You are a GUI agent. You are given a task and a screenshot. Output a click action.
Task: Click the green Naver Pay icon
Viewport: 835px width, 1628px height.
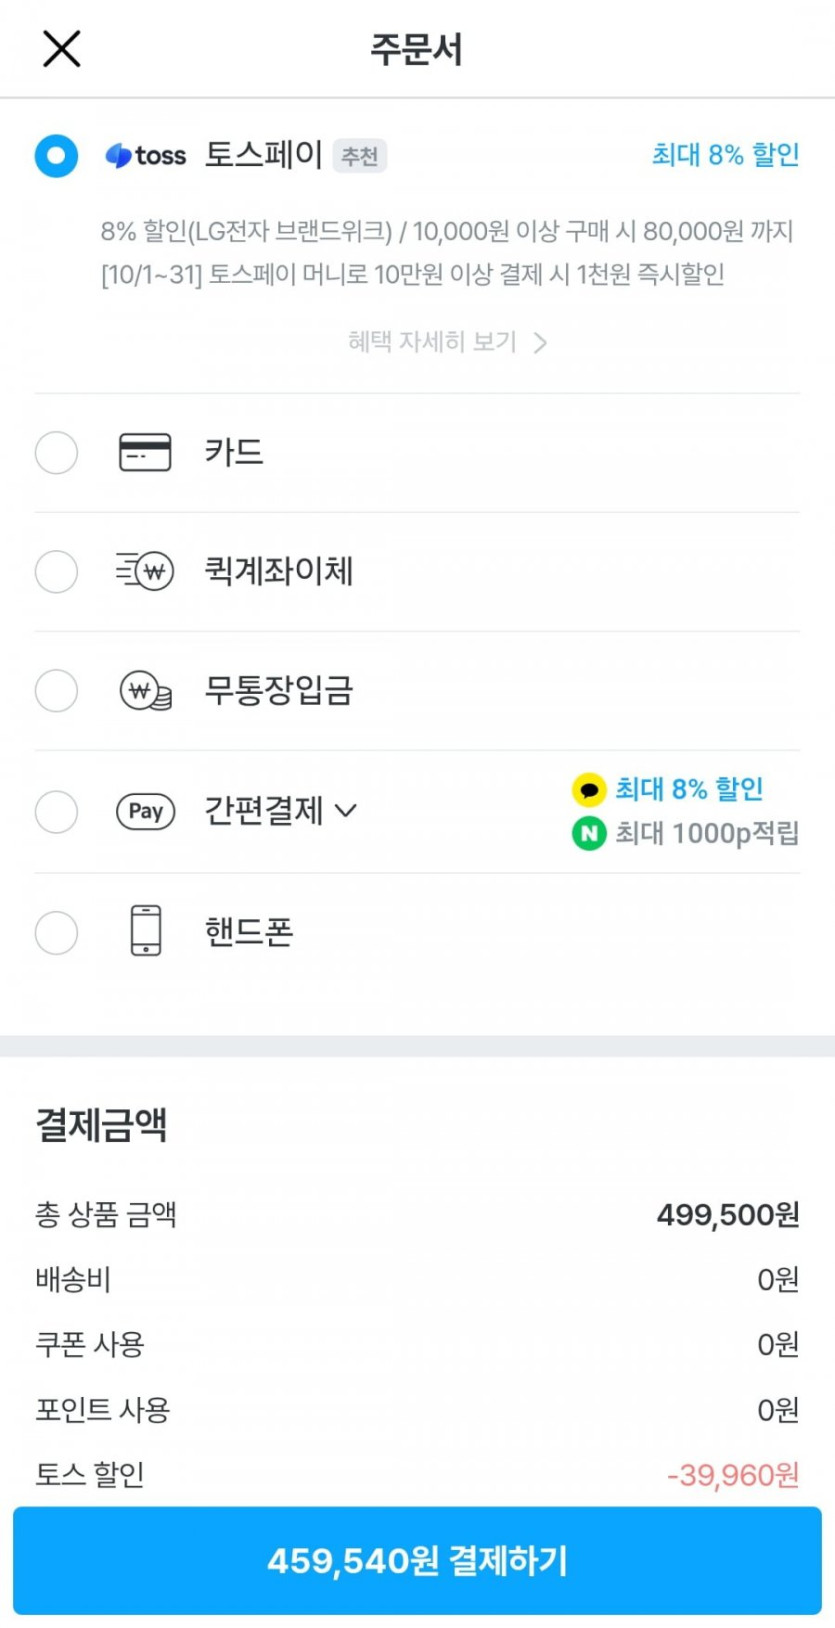coord(589,833)
